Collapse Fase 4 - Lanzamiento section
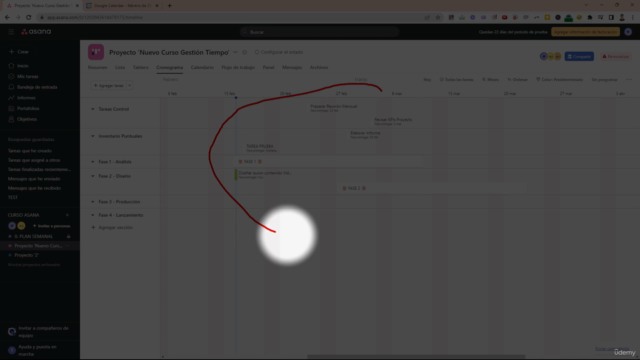The width and height of the screenshot is (640, 360). (x=93, y=215)
